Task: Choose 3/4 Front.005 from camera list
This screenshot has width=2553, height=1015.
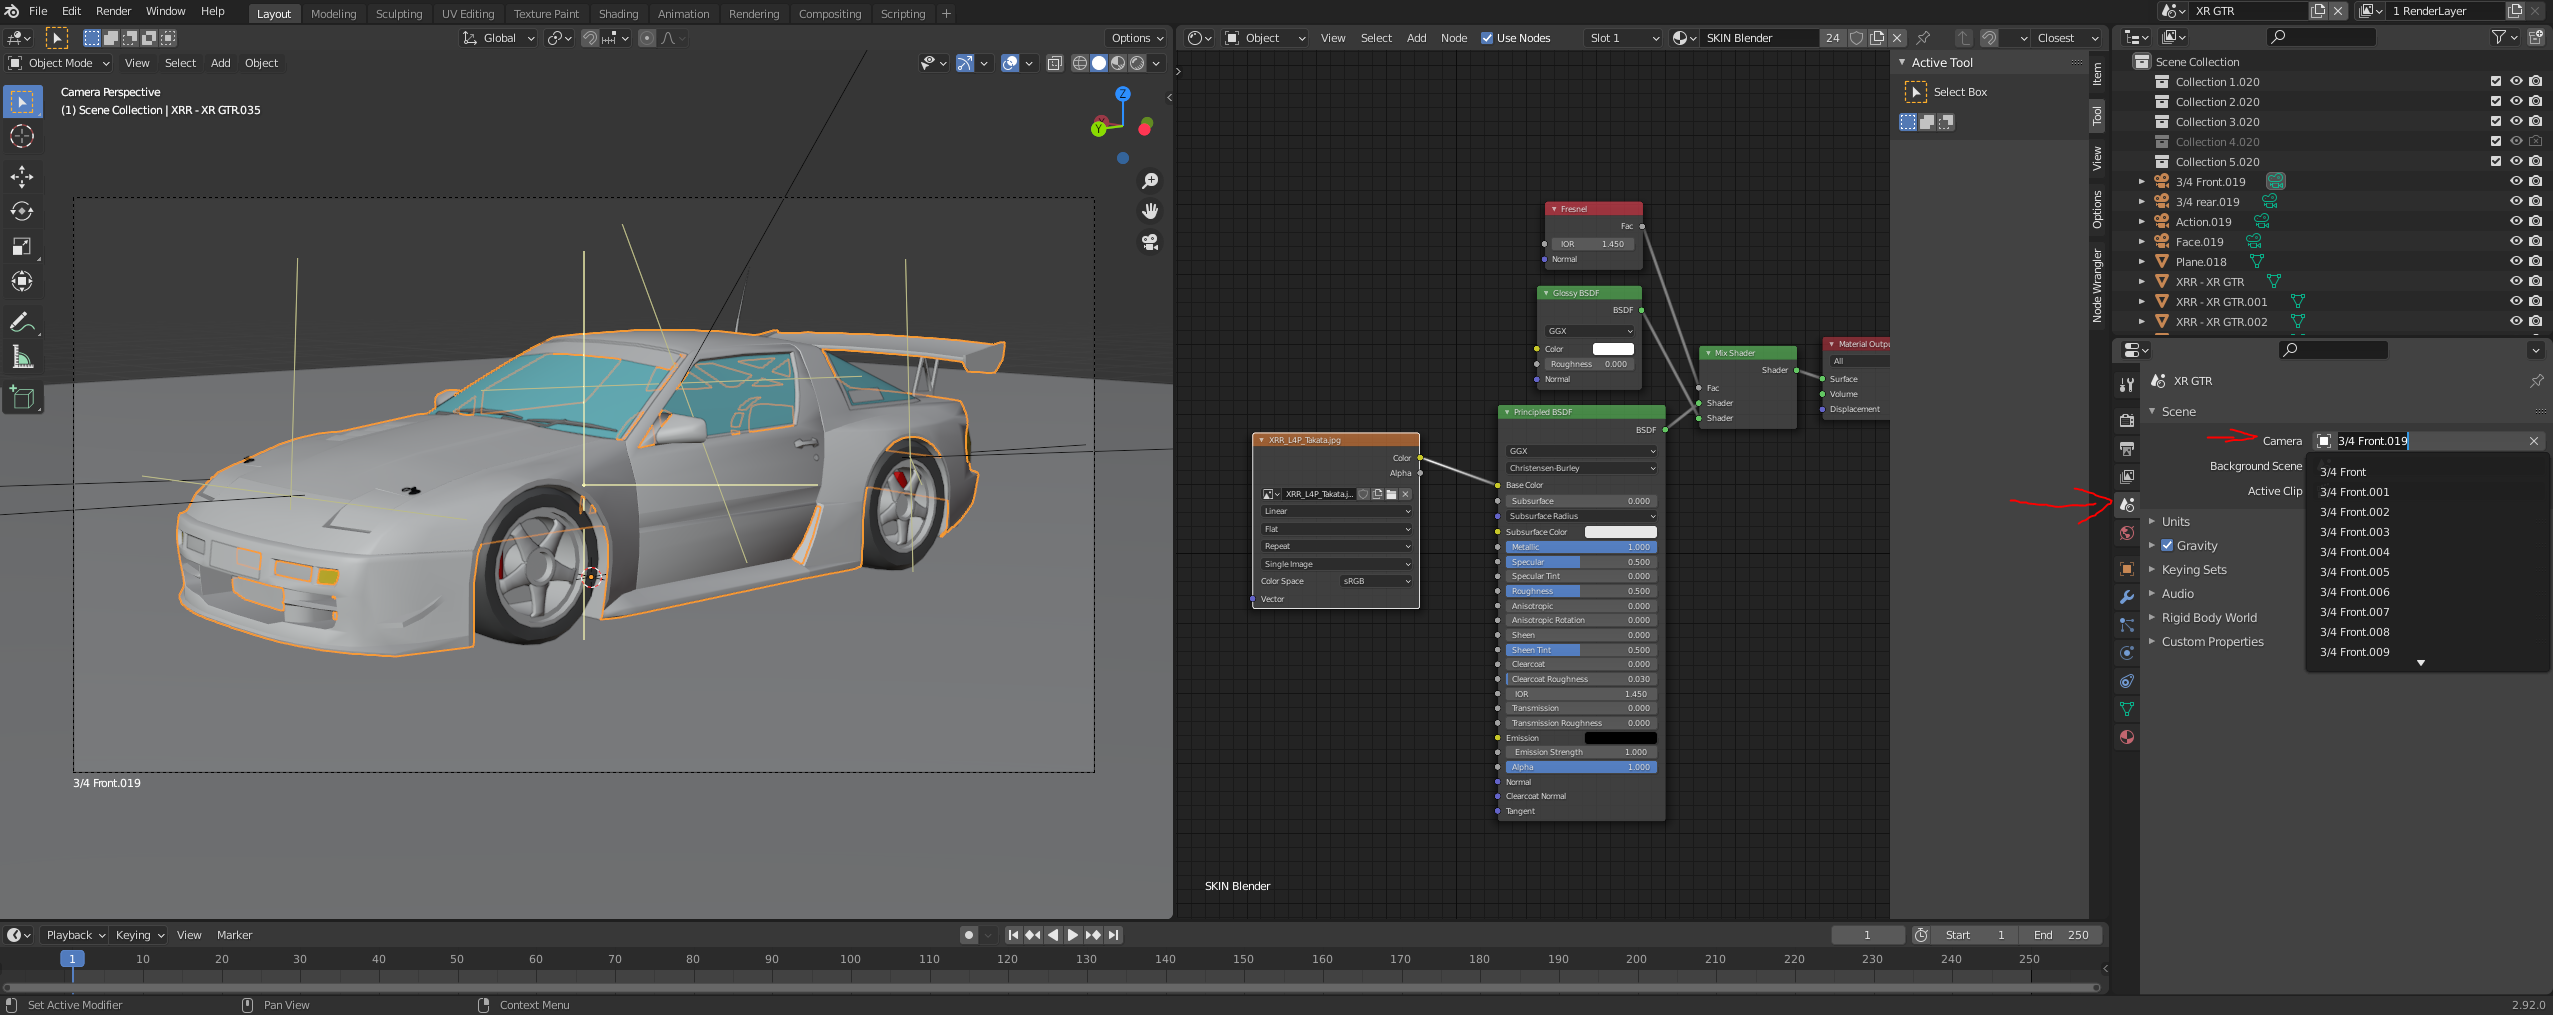Action: pos(2354,572)
